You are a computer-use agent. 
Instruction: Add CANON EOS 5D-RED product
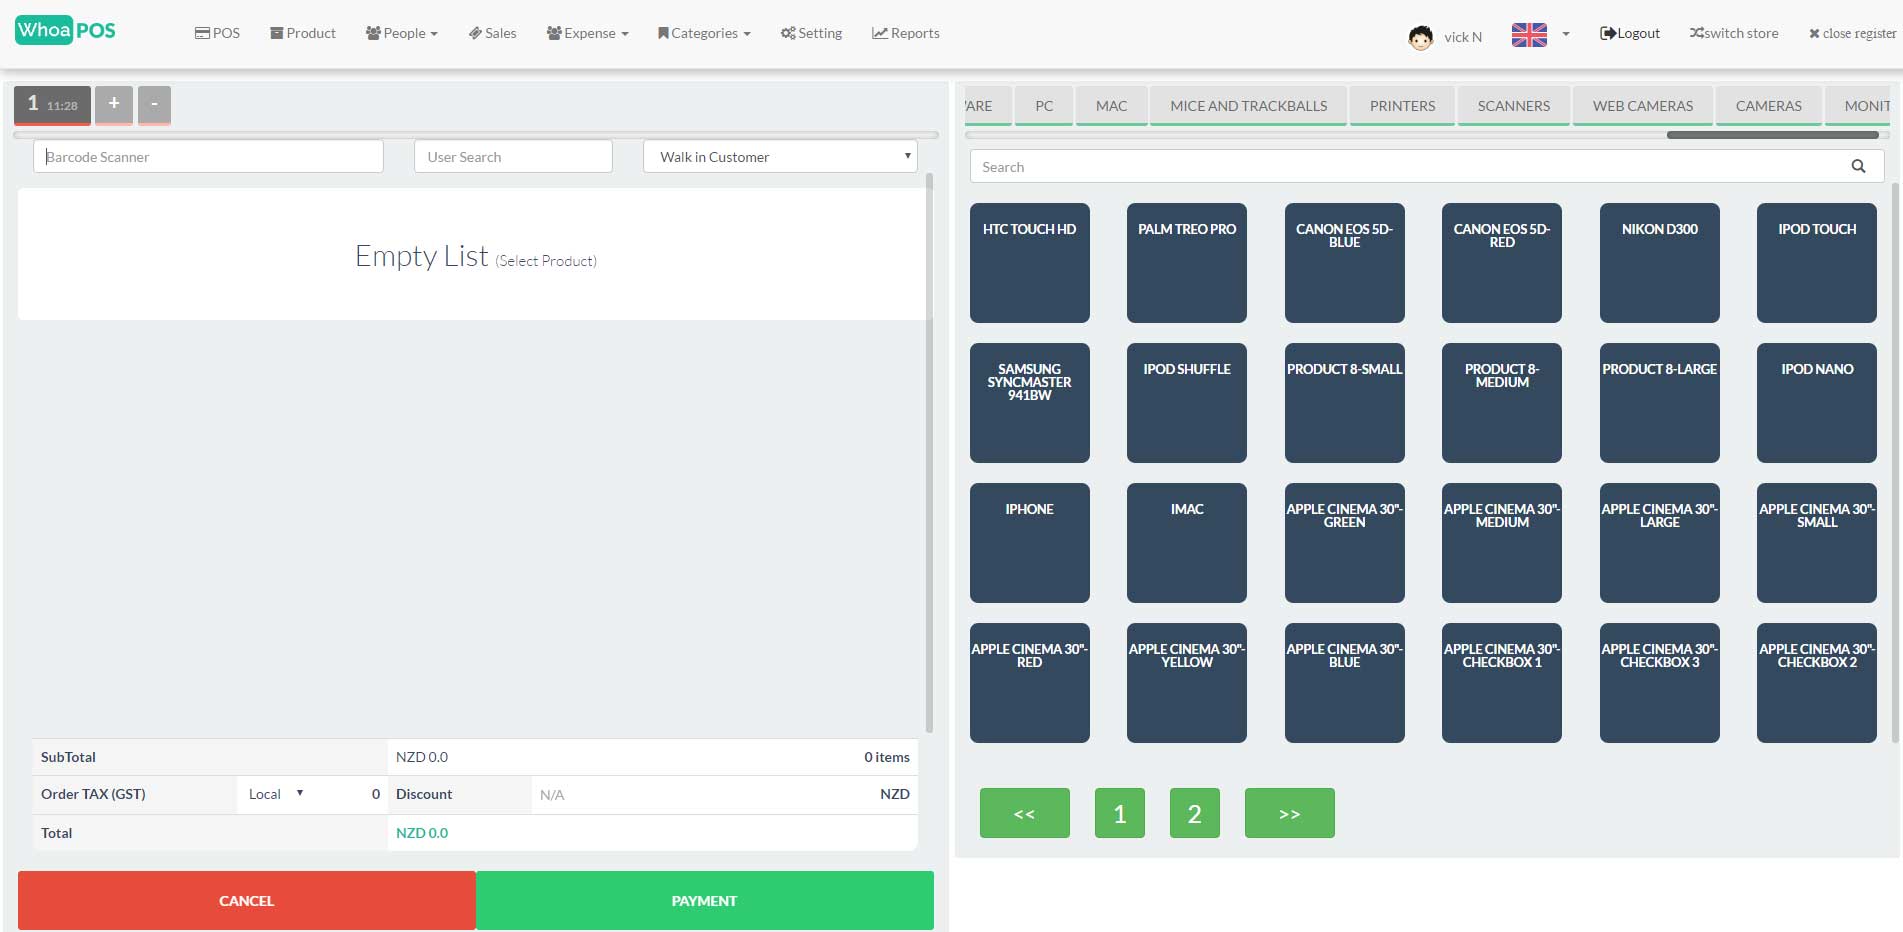pos(1501,263)
